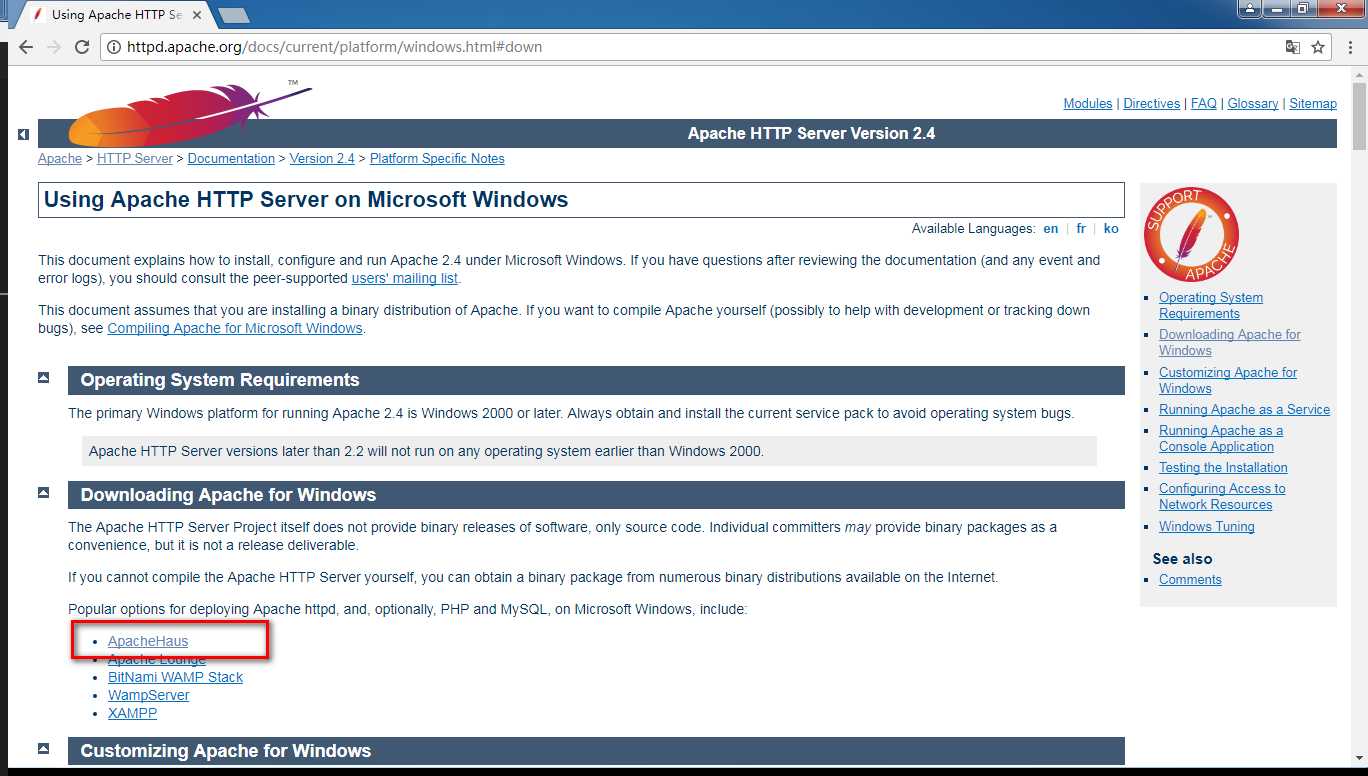Open a new browser tab

234,15
